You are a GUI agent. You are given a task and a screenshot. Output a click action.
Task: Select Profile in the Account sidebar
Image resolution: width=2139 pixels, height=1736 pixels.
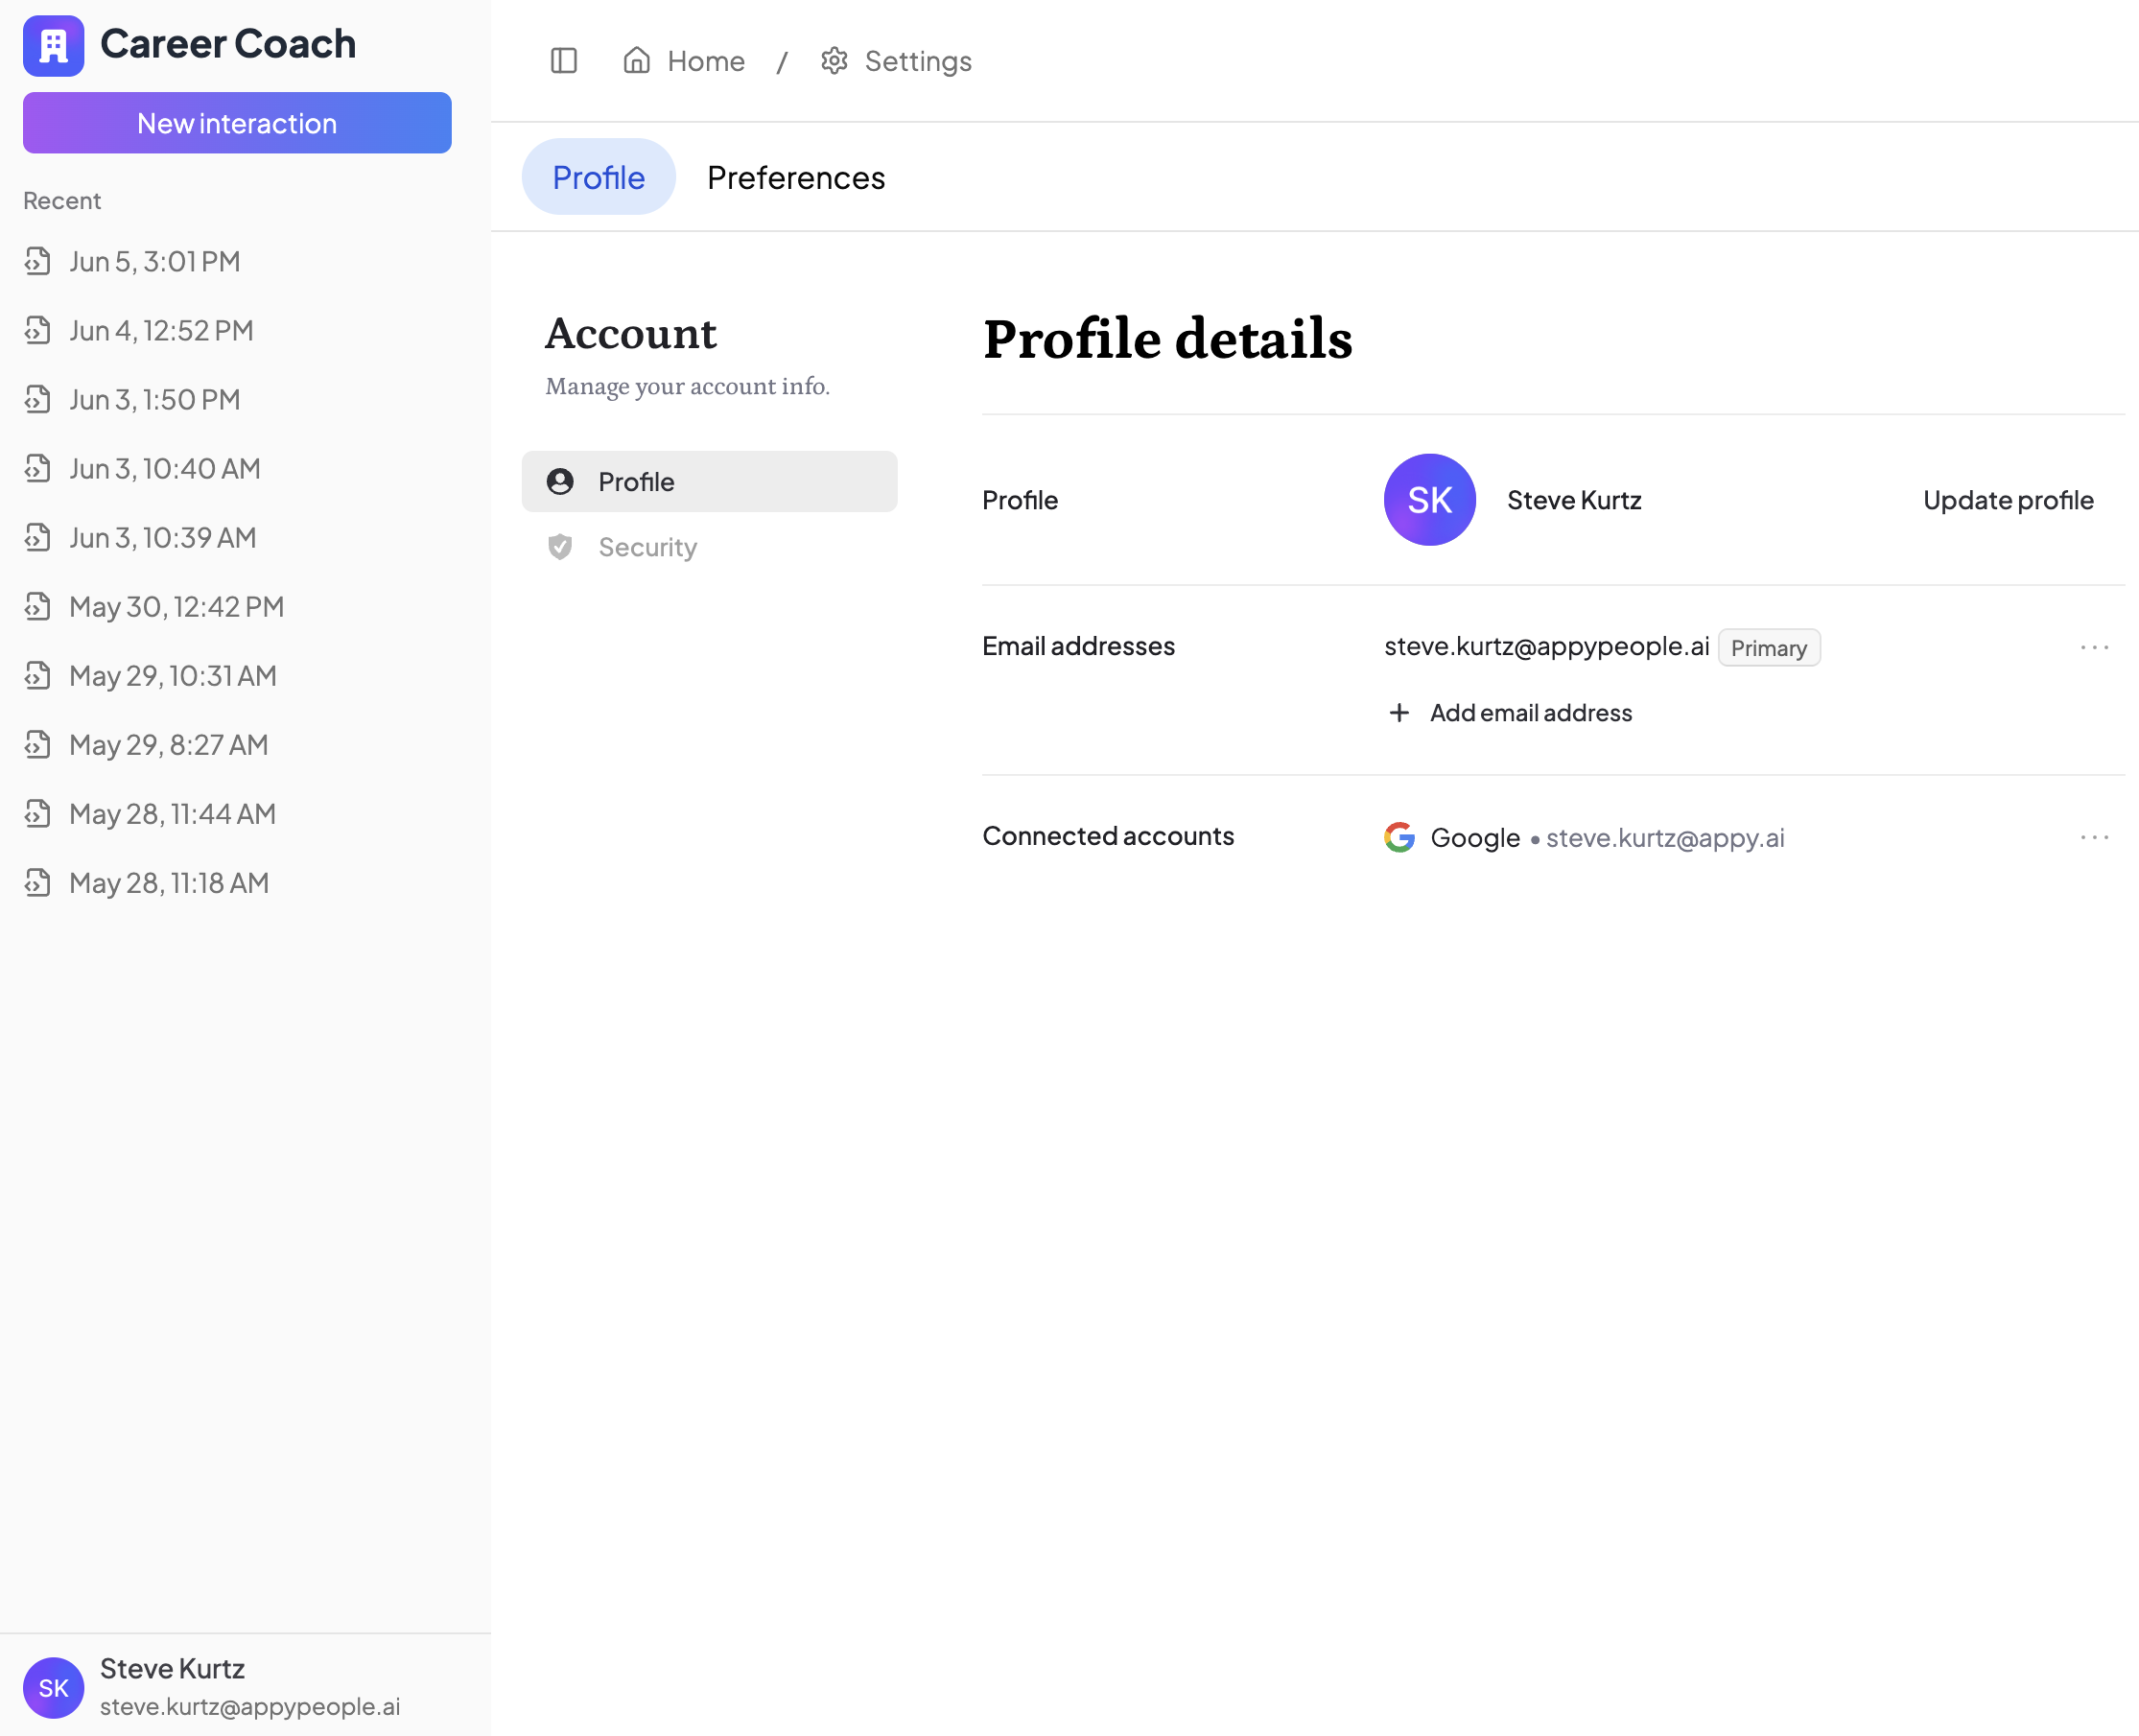(709, 482)
